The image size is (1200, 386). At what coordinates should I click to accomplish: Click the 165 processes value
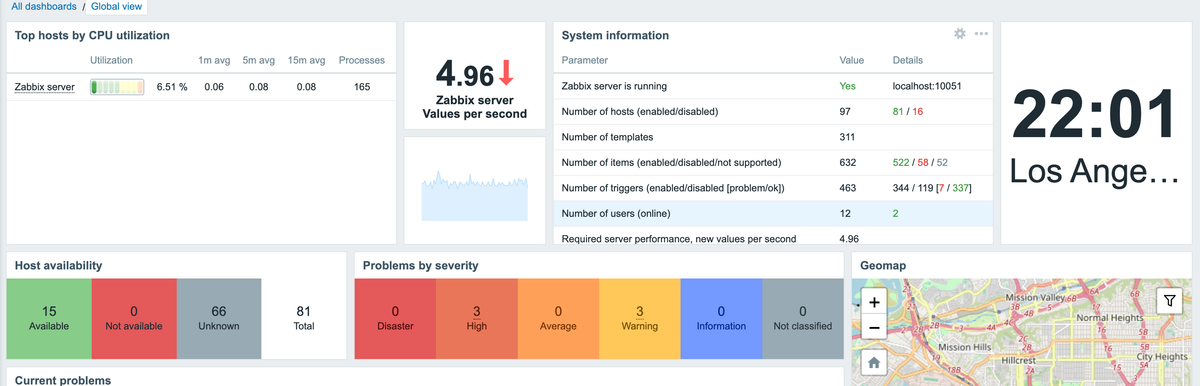[362, 87]
